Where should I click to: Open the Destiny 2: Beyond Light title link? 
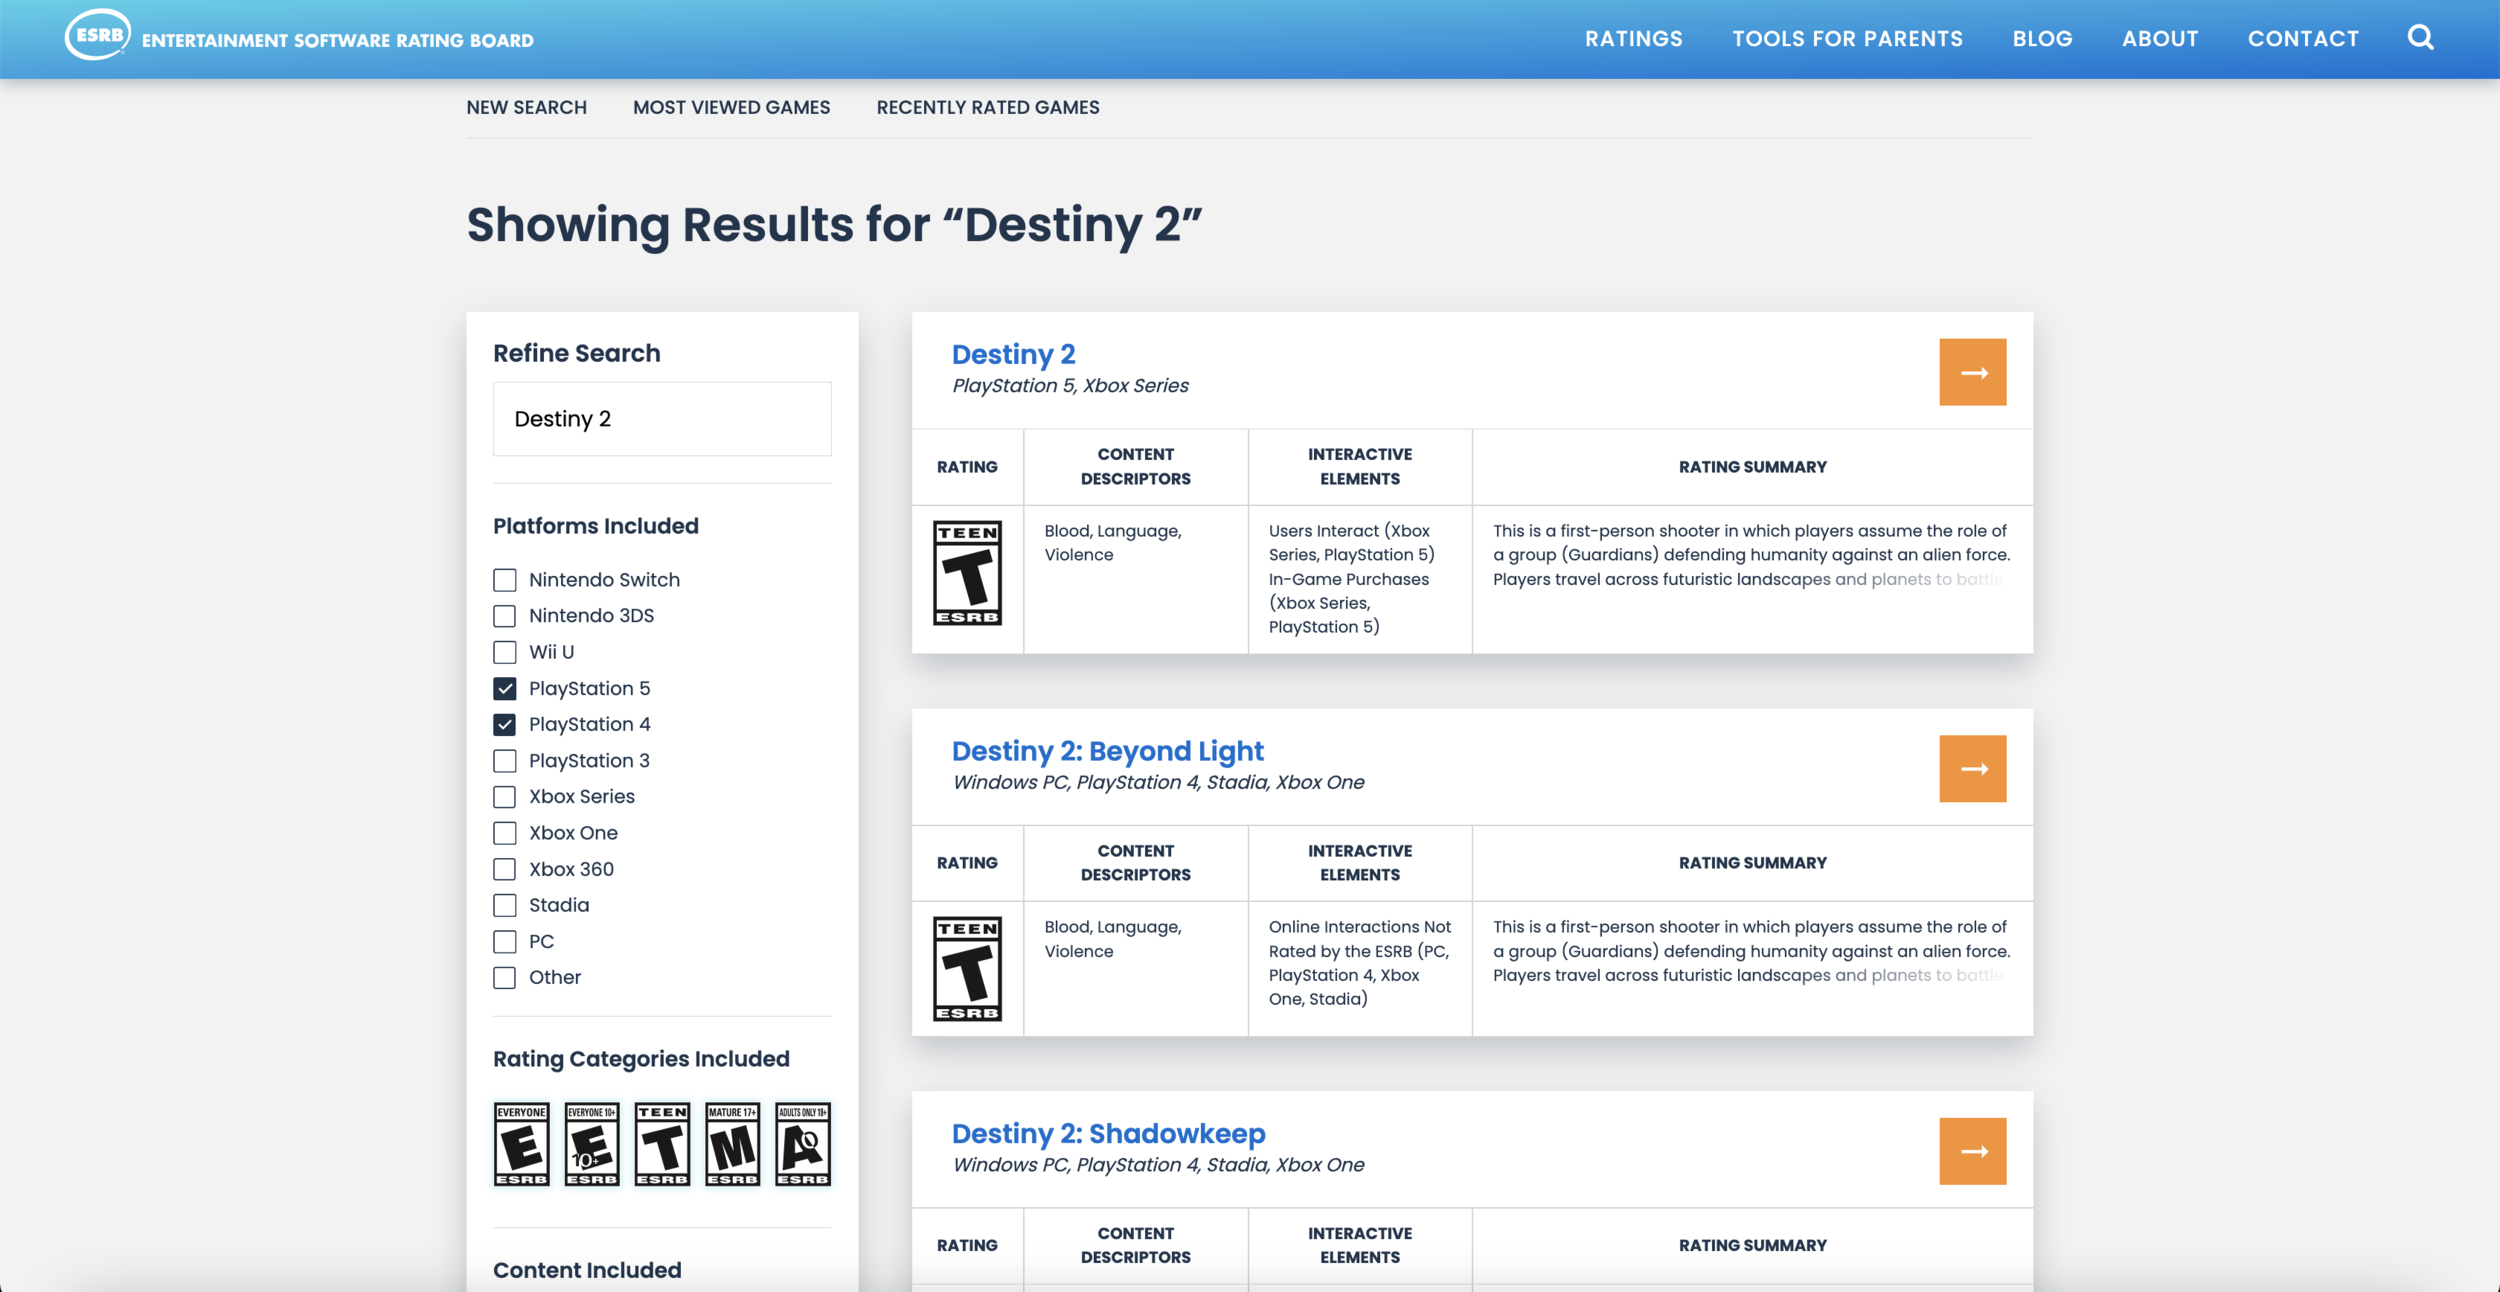point(1107,751)
